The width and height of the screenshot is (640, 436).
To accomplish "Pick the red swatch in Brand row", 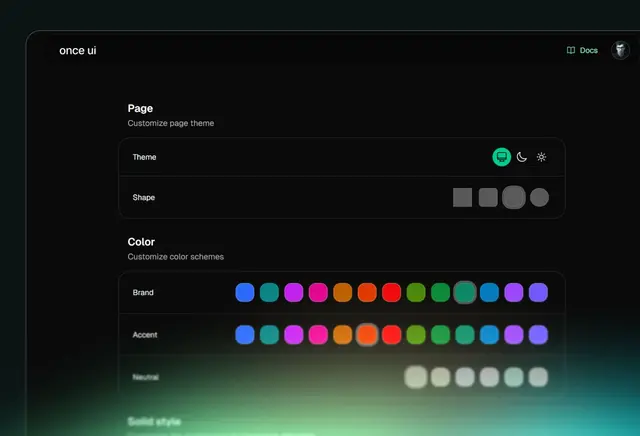I will pos(391,292).
